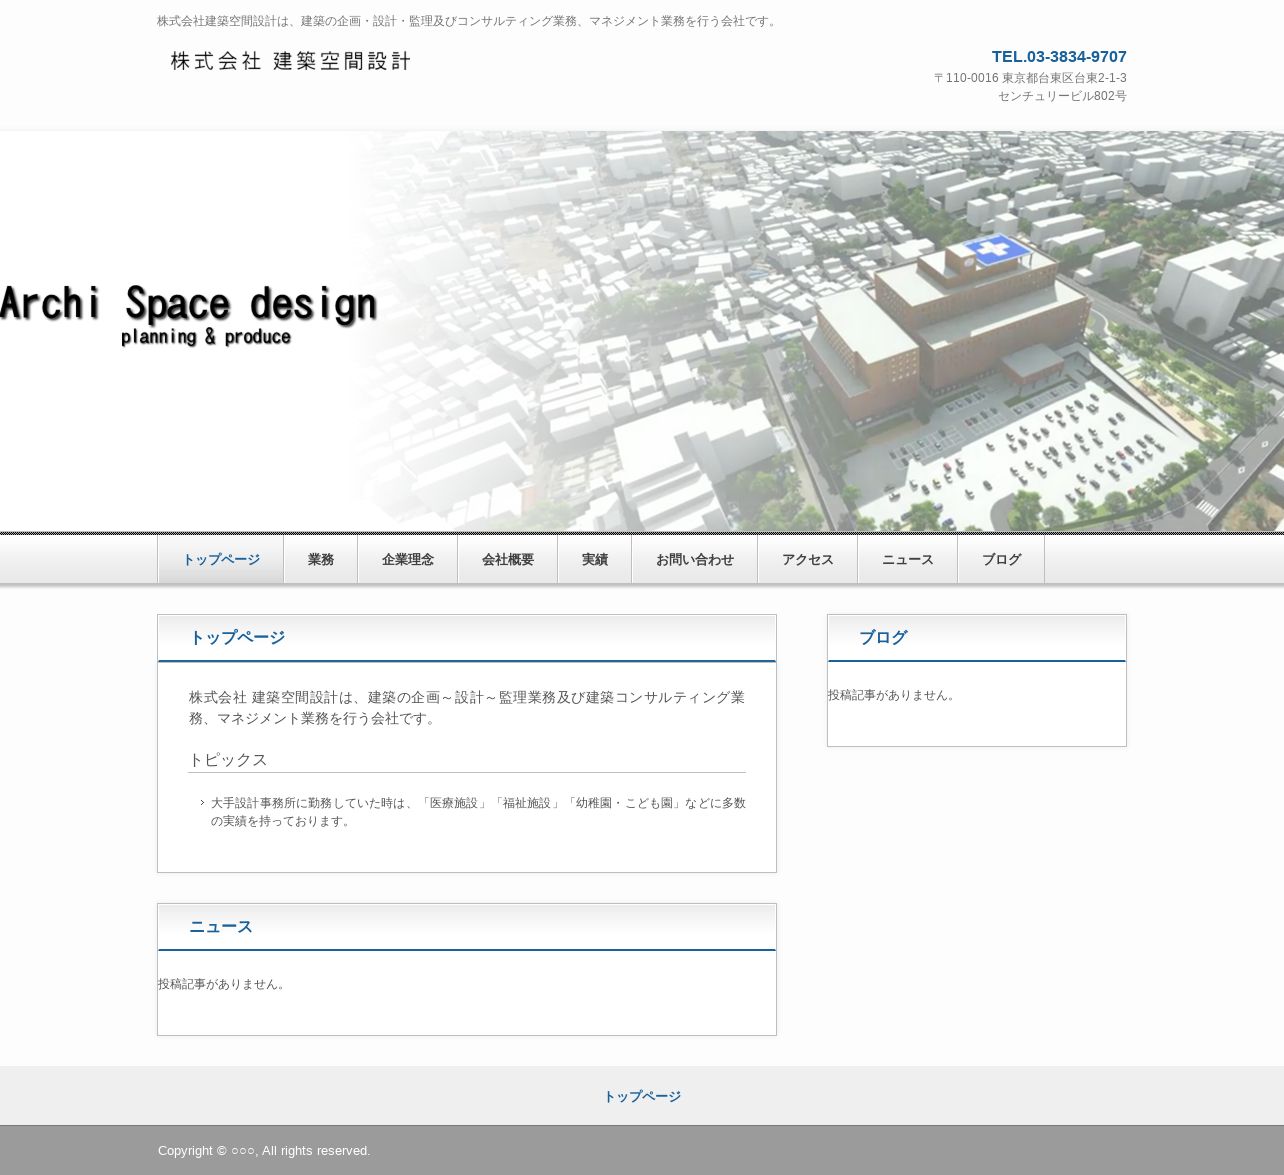Click the センチュリービル802号 address text

click(x=1062, y=96)
